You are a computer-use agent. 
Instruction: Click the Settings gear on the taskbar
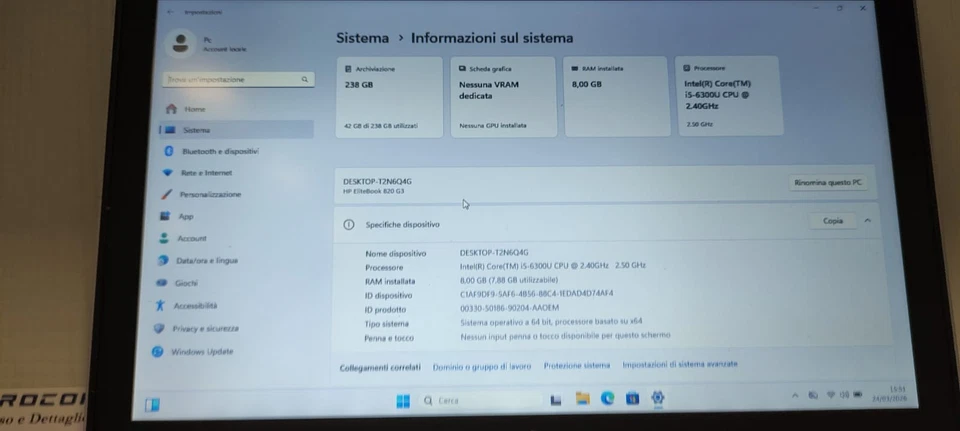[x=658, y=397]
